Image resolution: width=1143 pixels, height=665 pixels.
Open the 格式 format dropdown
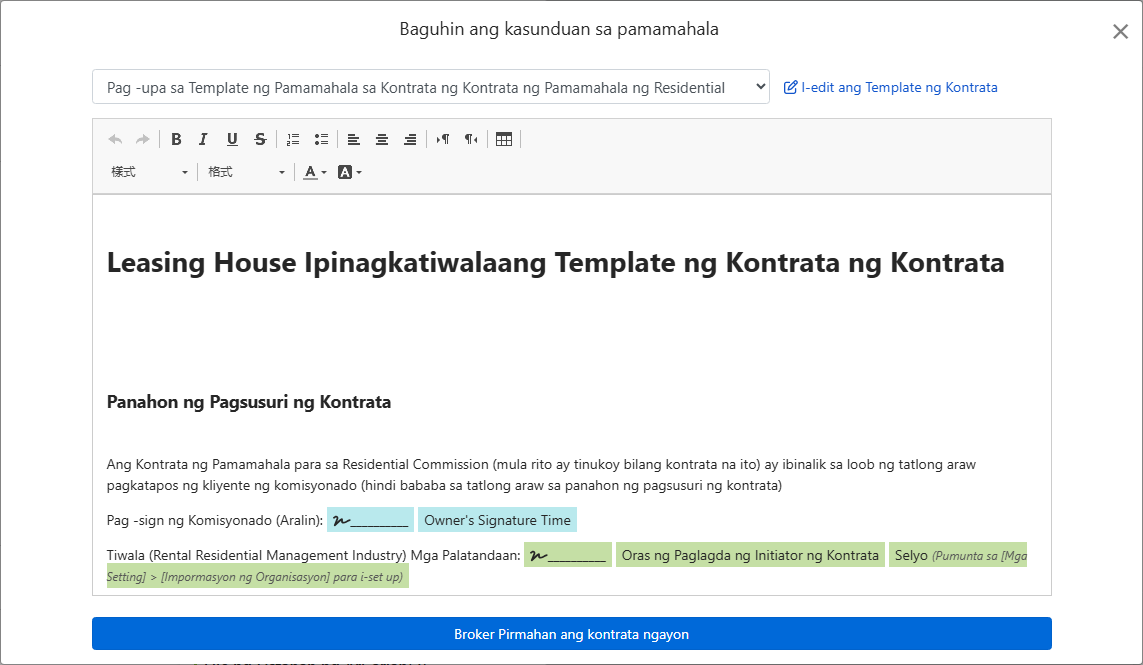pos(246,172)
